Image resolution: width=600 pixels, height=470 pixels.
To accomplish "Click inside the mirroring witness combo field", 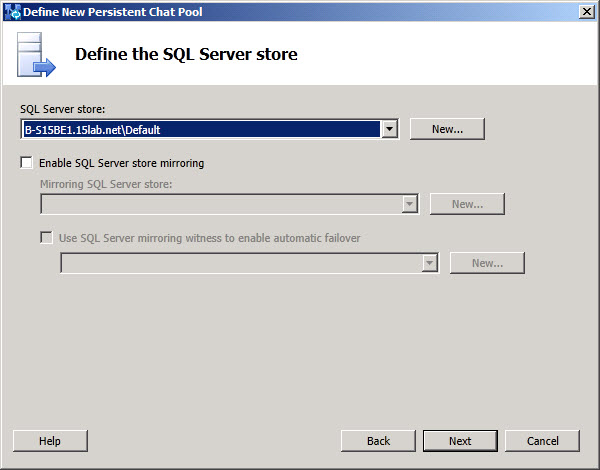I will click(240, 263).
